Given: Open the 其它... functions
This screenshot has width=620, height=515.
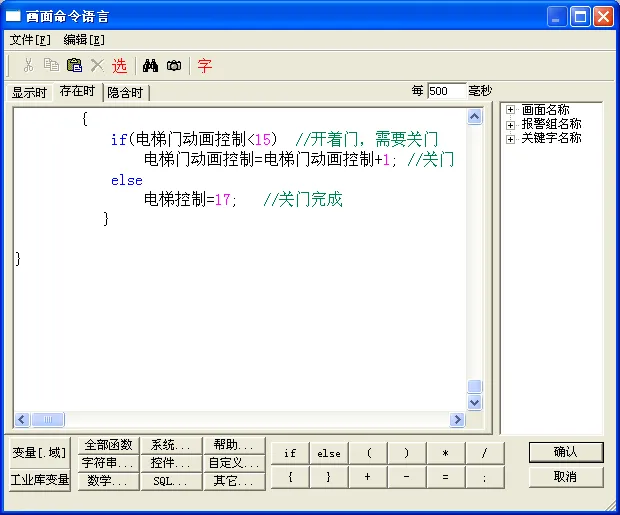Looking at the screenshot, I should [234, 481].
